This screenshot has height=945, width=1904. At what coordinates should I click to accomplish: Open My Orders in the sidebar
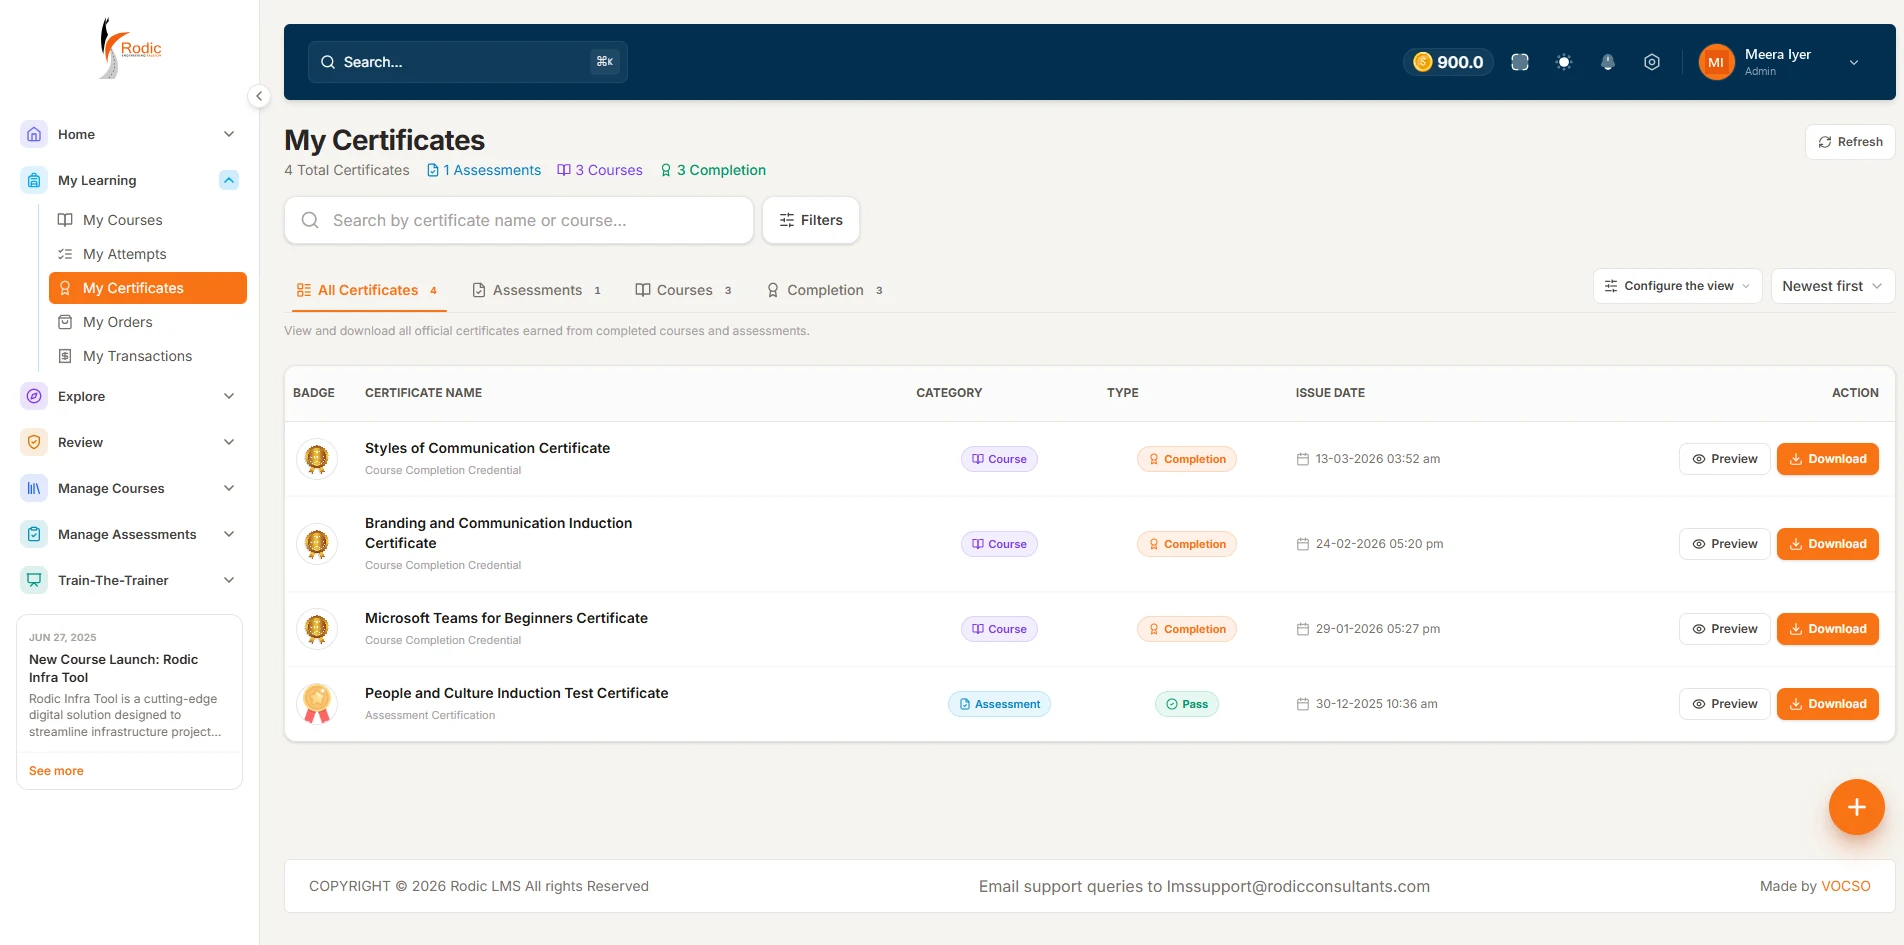(148, 322)
